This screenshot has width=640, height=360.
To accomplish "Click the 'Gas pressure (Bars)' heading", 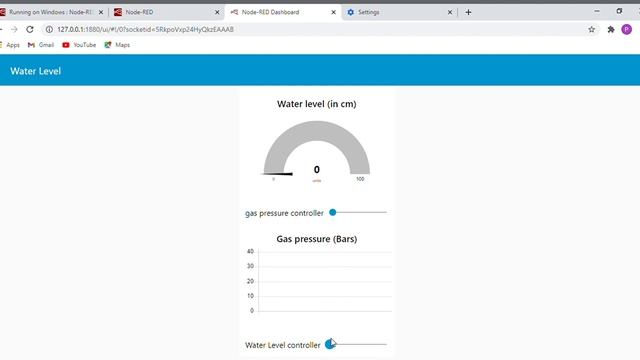I will click(x=317, y=239).
